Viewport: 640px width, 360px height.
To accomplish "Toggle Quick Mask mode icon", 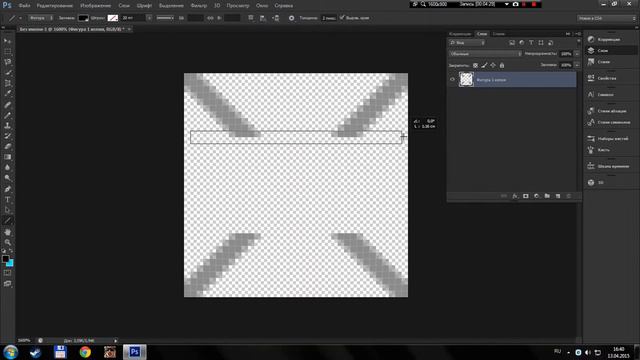I will 7,273.
